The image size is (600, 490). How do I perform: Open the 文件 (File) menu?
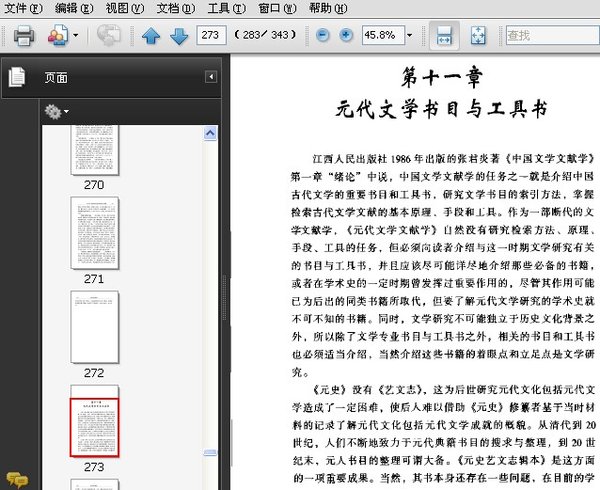(x=23, y=8)
